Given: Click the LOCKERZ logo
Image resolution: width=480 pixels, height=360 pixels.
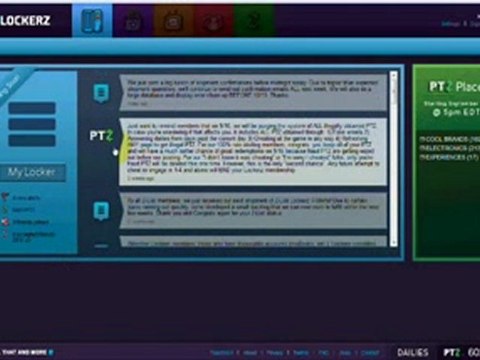Looking at the screenshot, I should click(25, 21).
